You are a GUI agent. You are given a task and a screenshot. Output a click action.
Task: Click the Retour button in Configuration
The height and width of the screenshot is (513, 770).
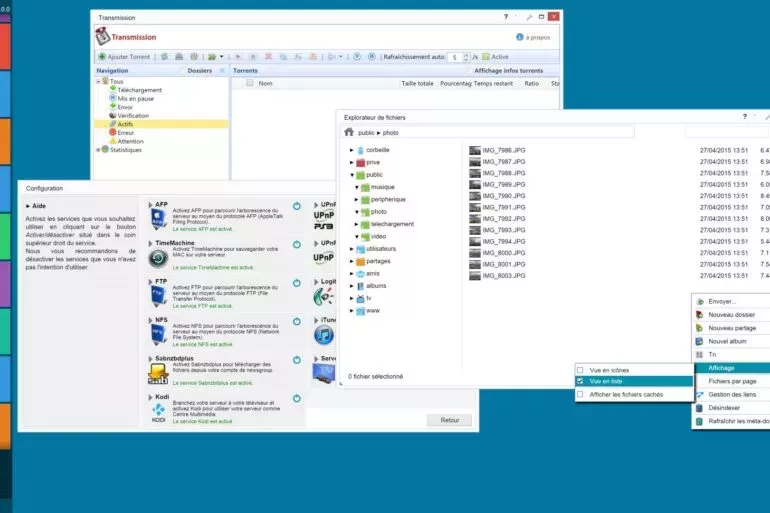449,420
